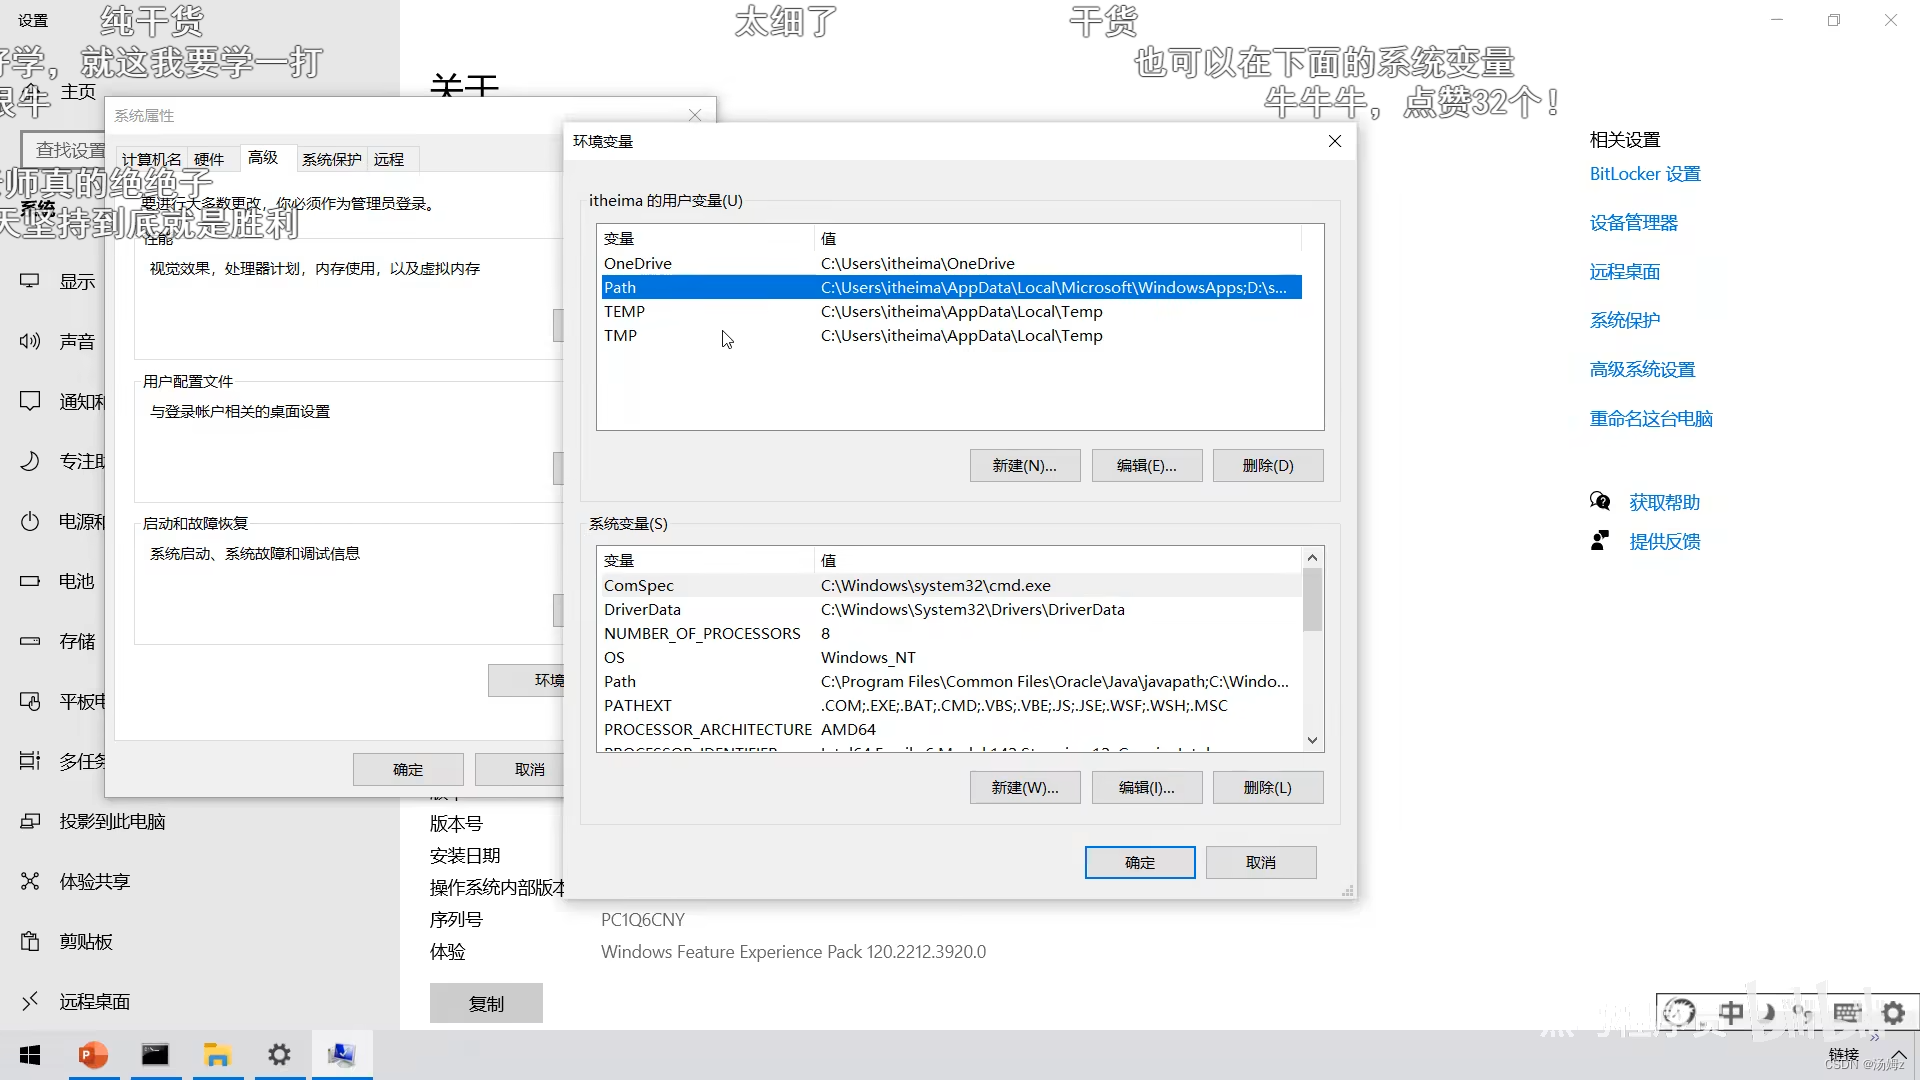Click the 中 input language indicator in the tray
1920x1080 pixels.
(1731, 1013)
